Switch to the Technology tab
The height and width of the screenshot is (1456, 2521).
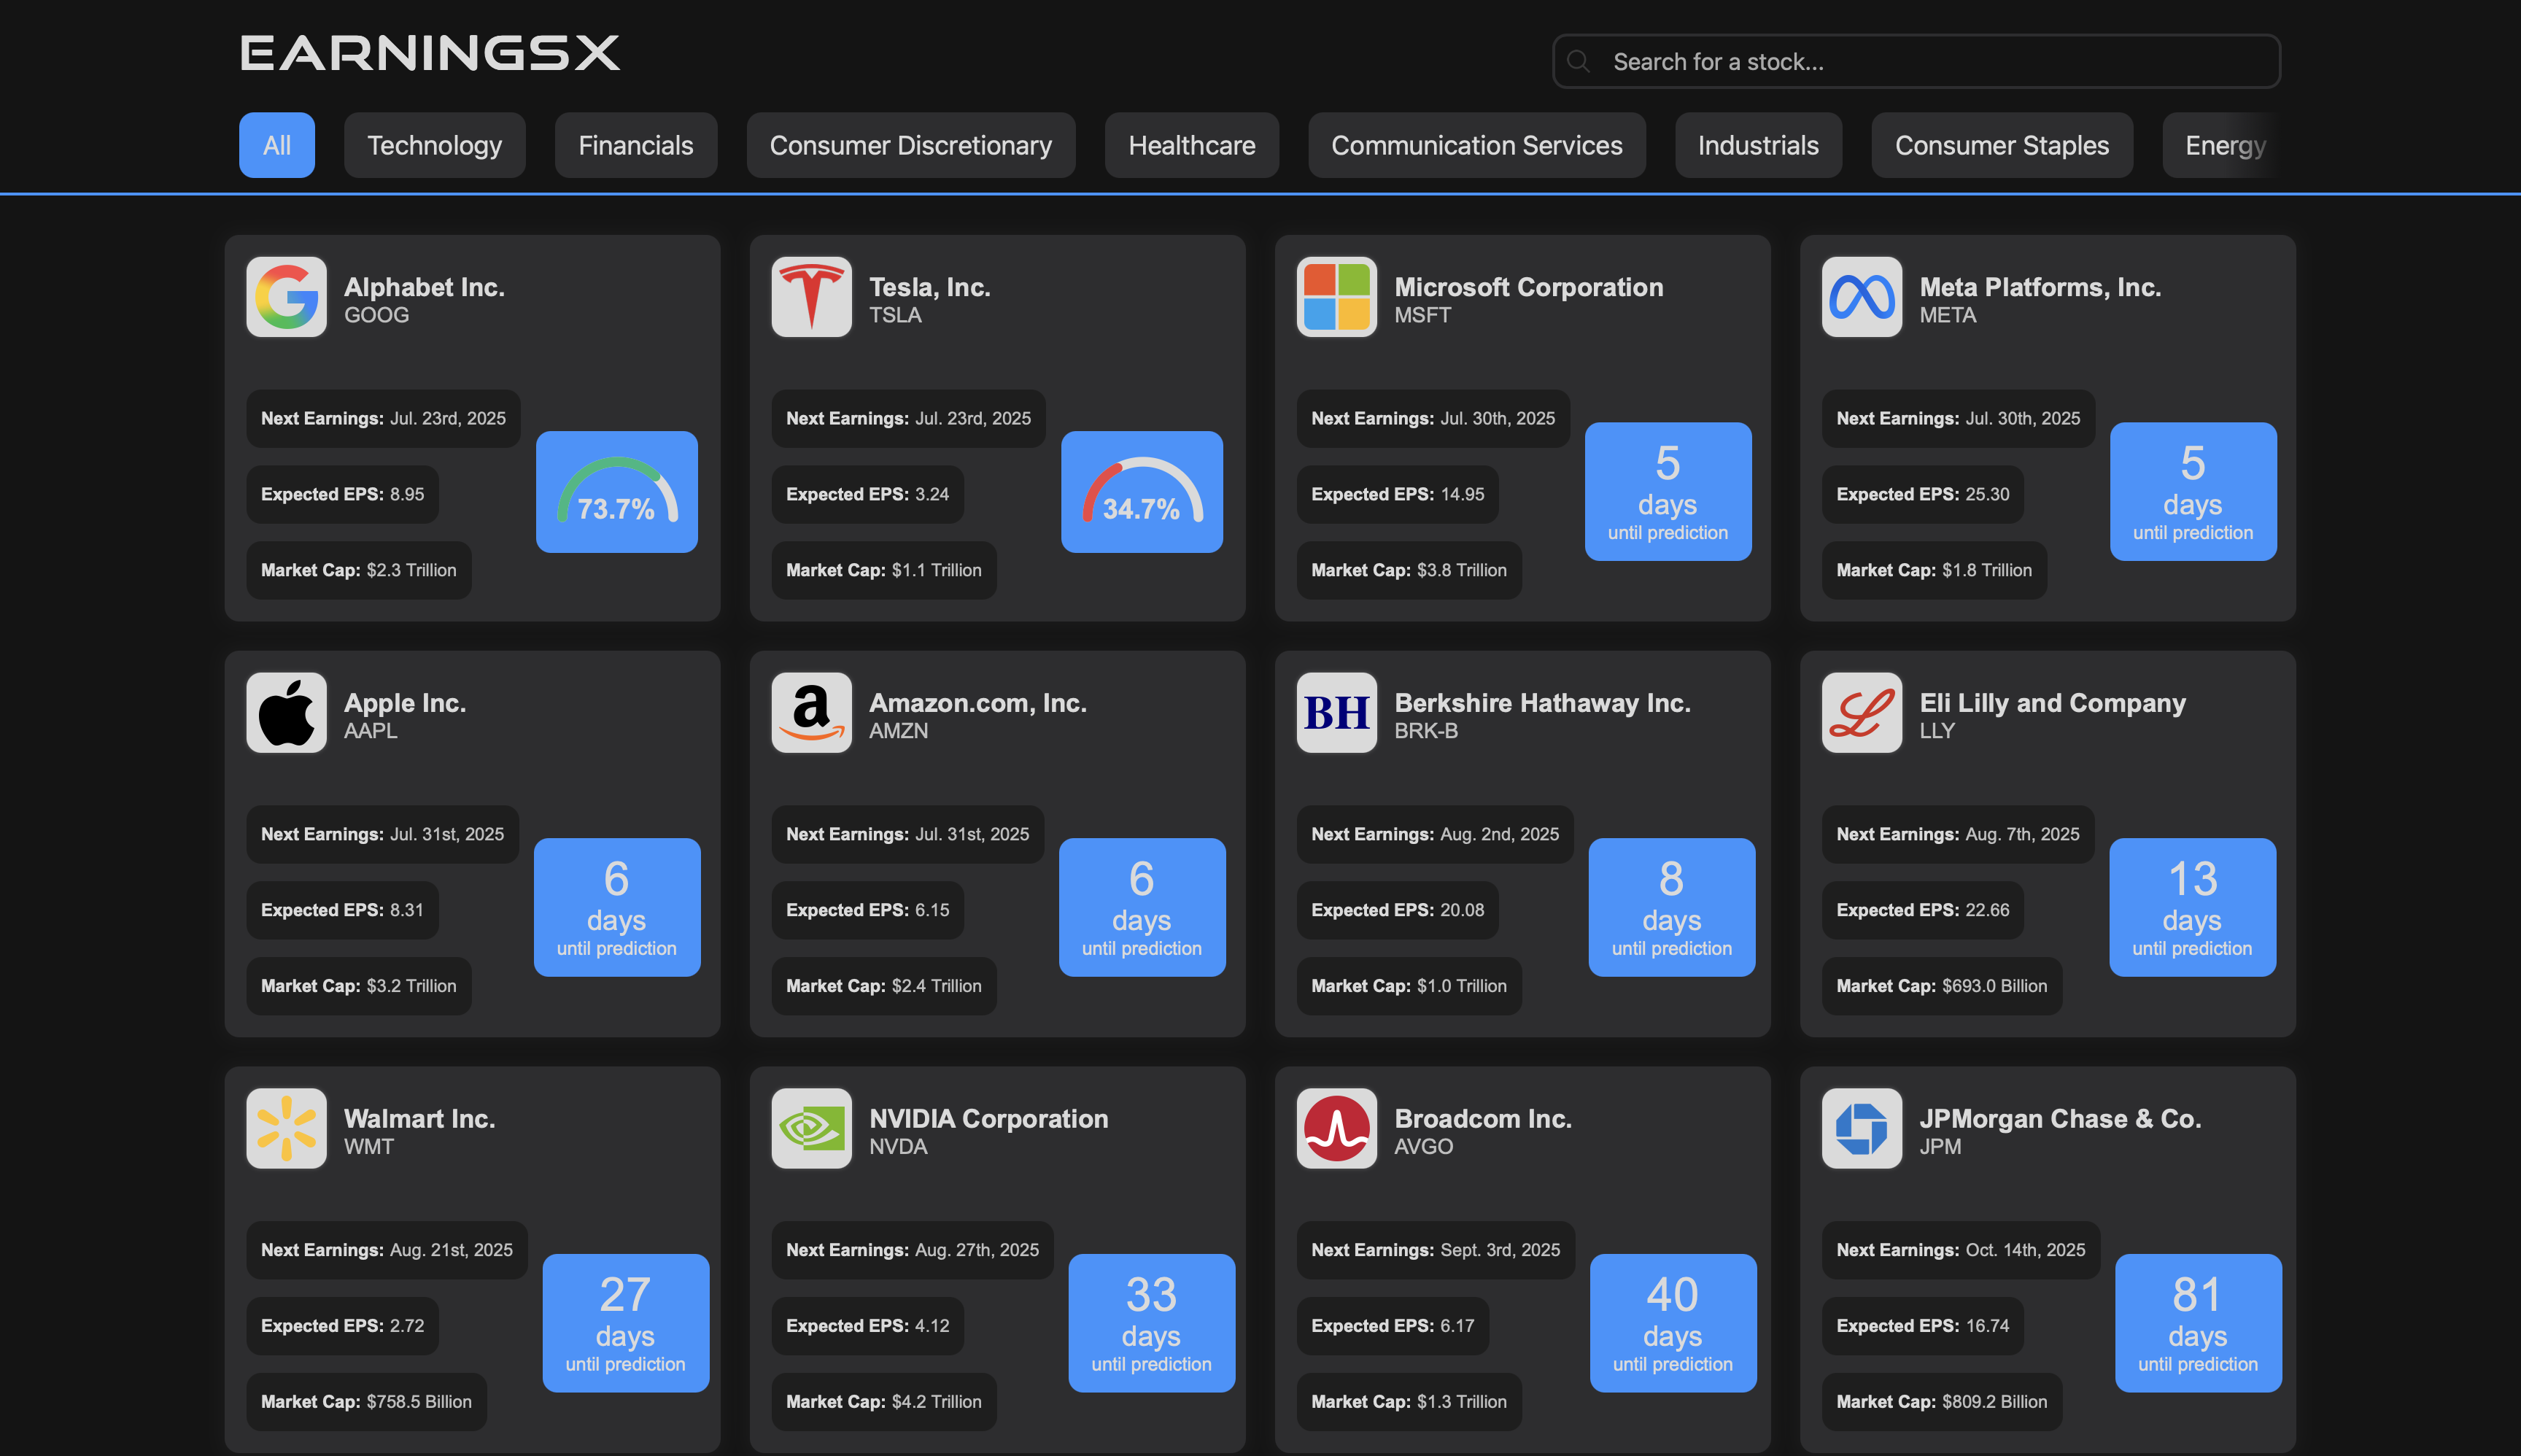434,145
